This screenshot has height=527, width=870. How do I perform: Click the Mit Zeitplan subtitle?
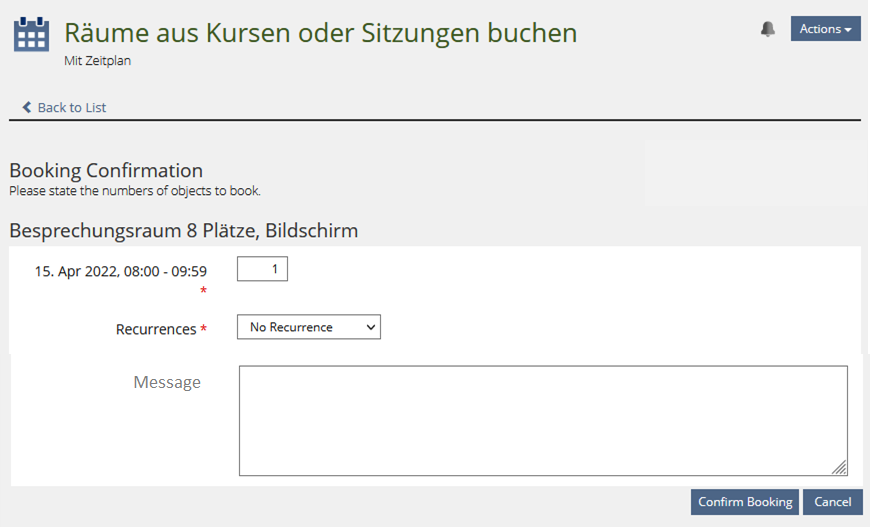tap(98, 61)
